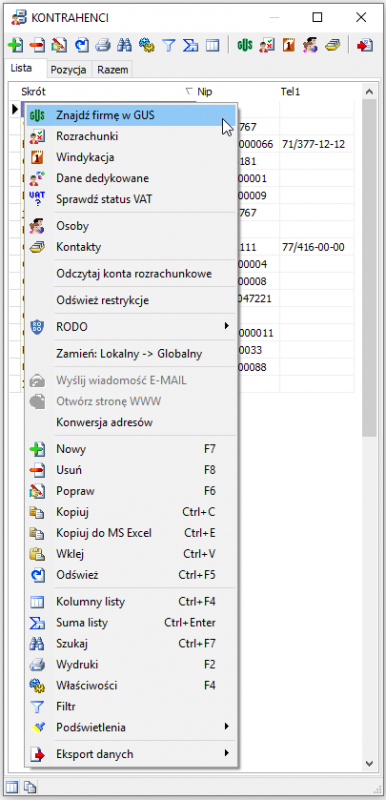Switch to the Pozycja tab
This screenshot has width=386, height=800.
coord(68,70)
